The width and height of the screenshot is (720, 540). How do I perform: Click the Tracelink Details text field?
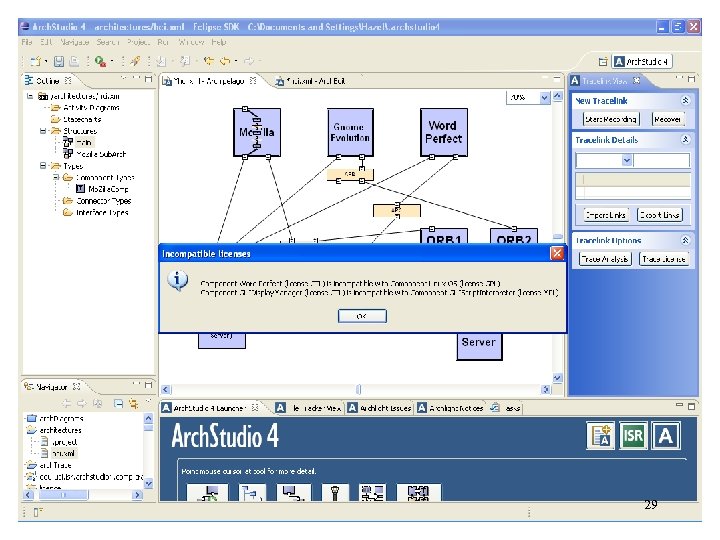click(x=661, y=160)
